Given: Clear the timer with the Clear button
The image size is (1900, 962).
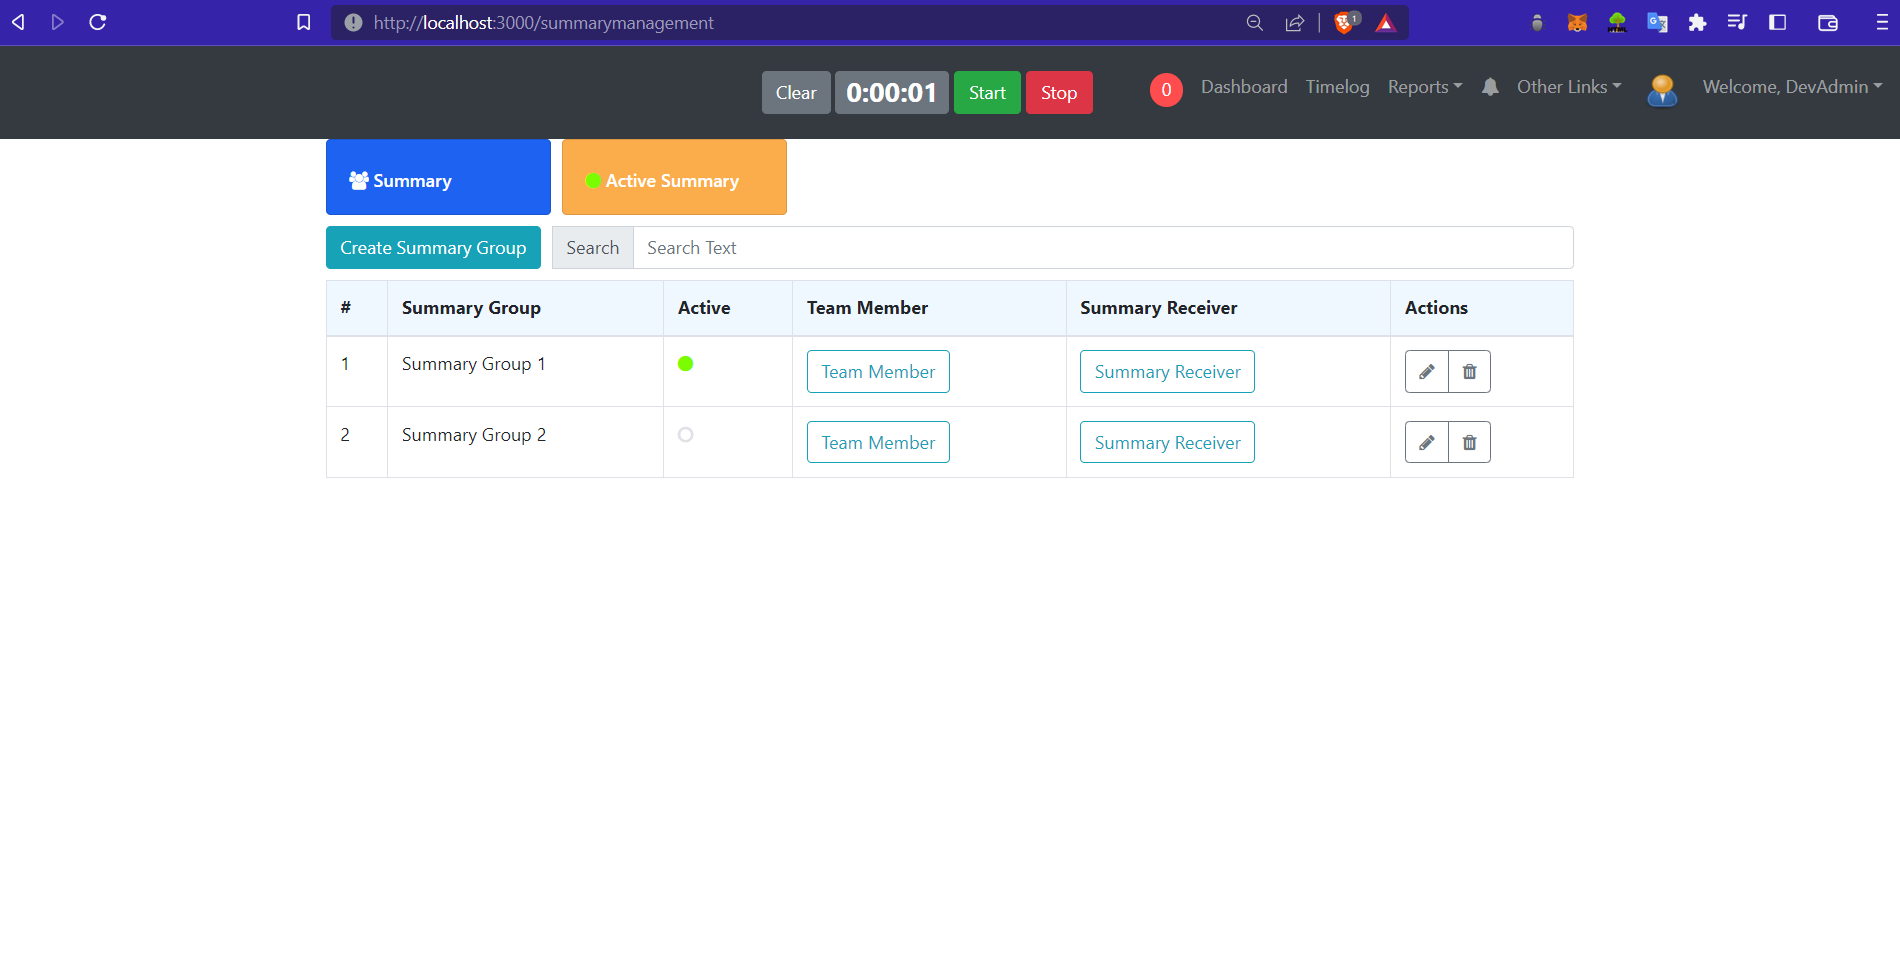Looking at the screenshot, I should pyautogui.click(x=796, y=93).
